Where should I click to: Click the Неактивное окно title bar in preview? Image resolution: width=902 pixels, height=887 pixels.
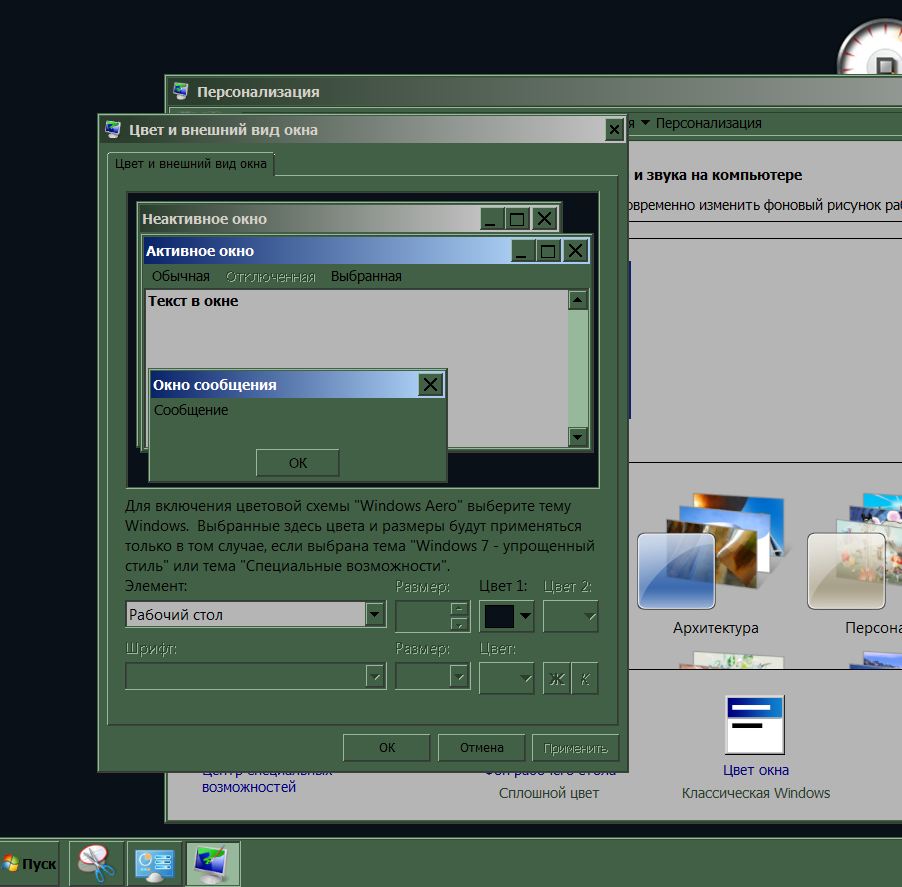(311, 219)
